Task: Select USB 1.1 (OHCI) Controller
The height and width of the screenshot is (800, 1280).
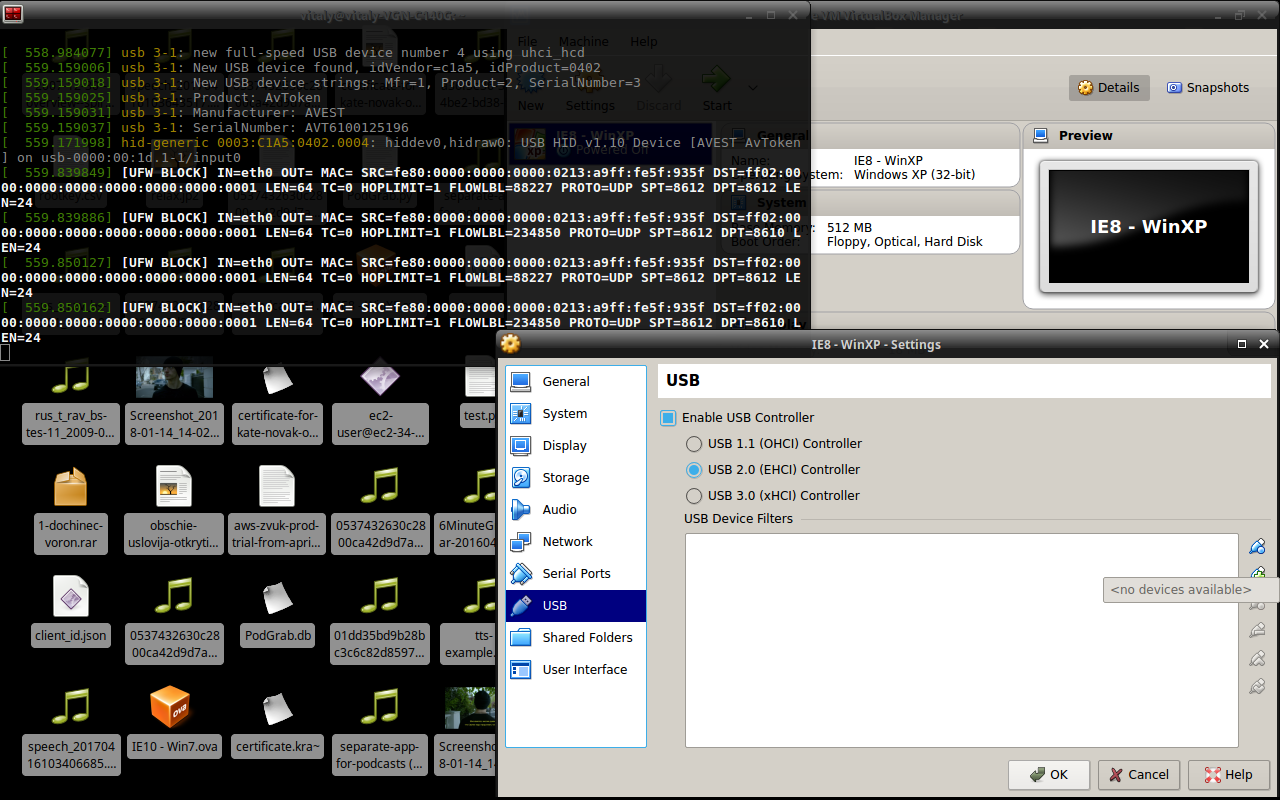Action: click(x=773, y=443)
